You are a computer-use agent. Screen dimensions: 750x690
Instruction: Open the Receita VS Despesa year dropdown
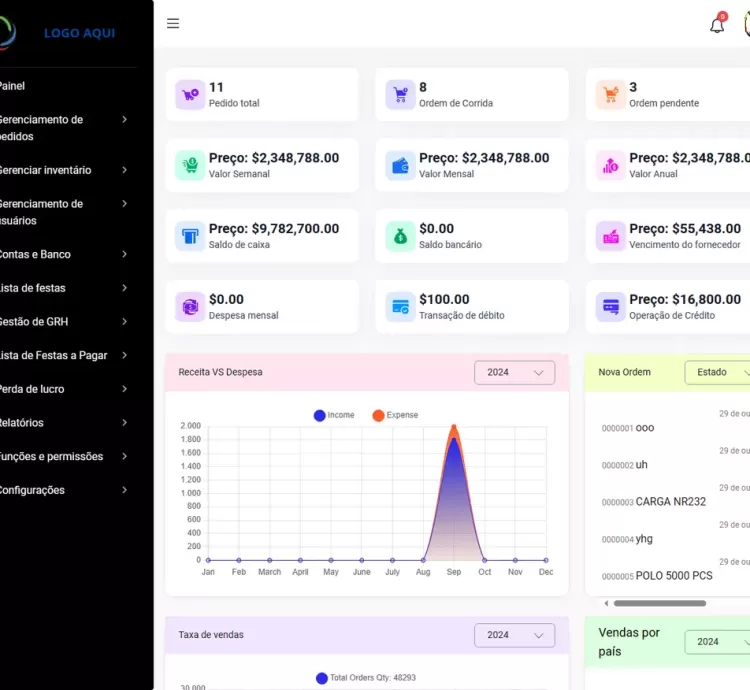tap(514, 372)
